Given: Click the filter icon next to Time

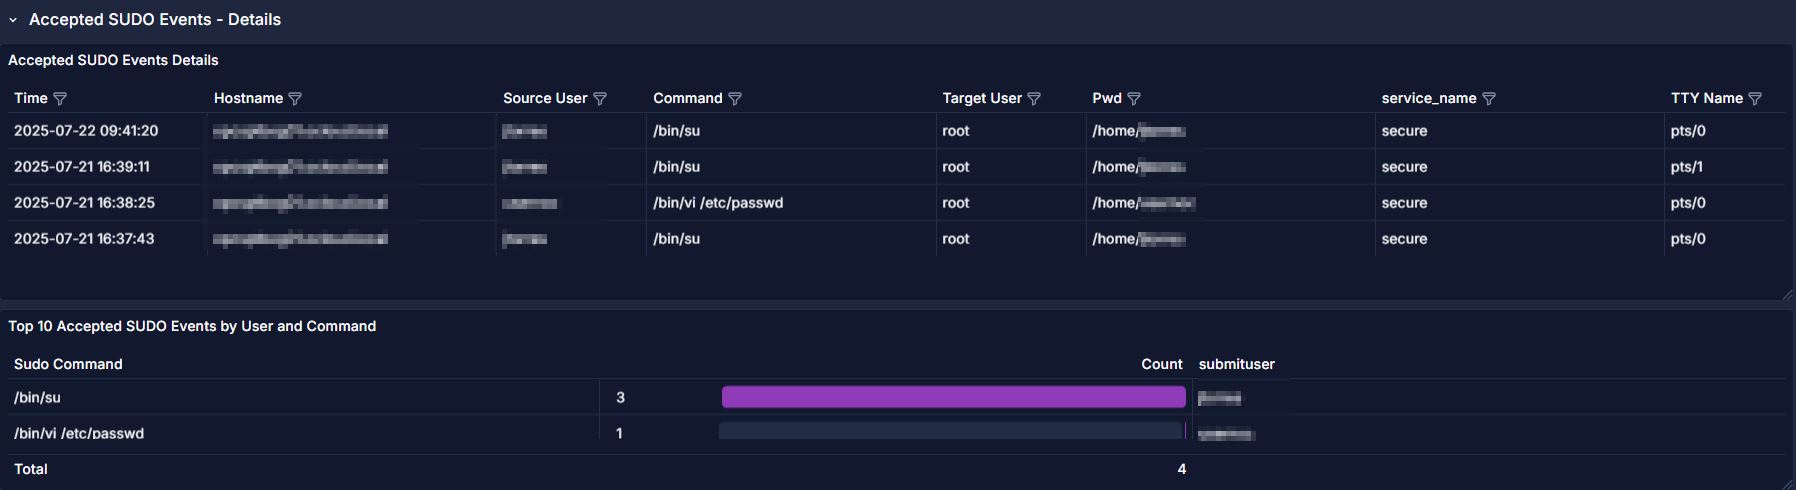Looking at the screenshot, I should point(60,98).
